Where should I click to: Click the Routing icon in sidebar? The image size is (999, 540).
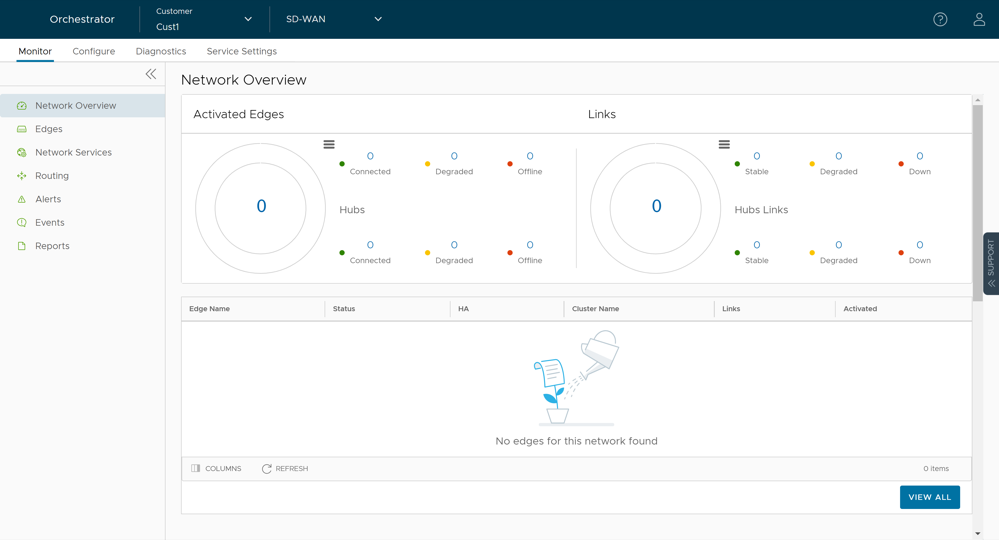tap(22, 176)
